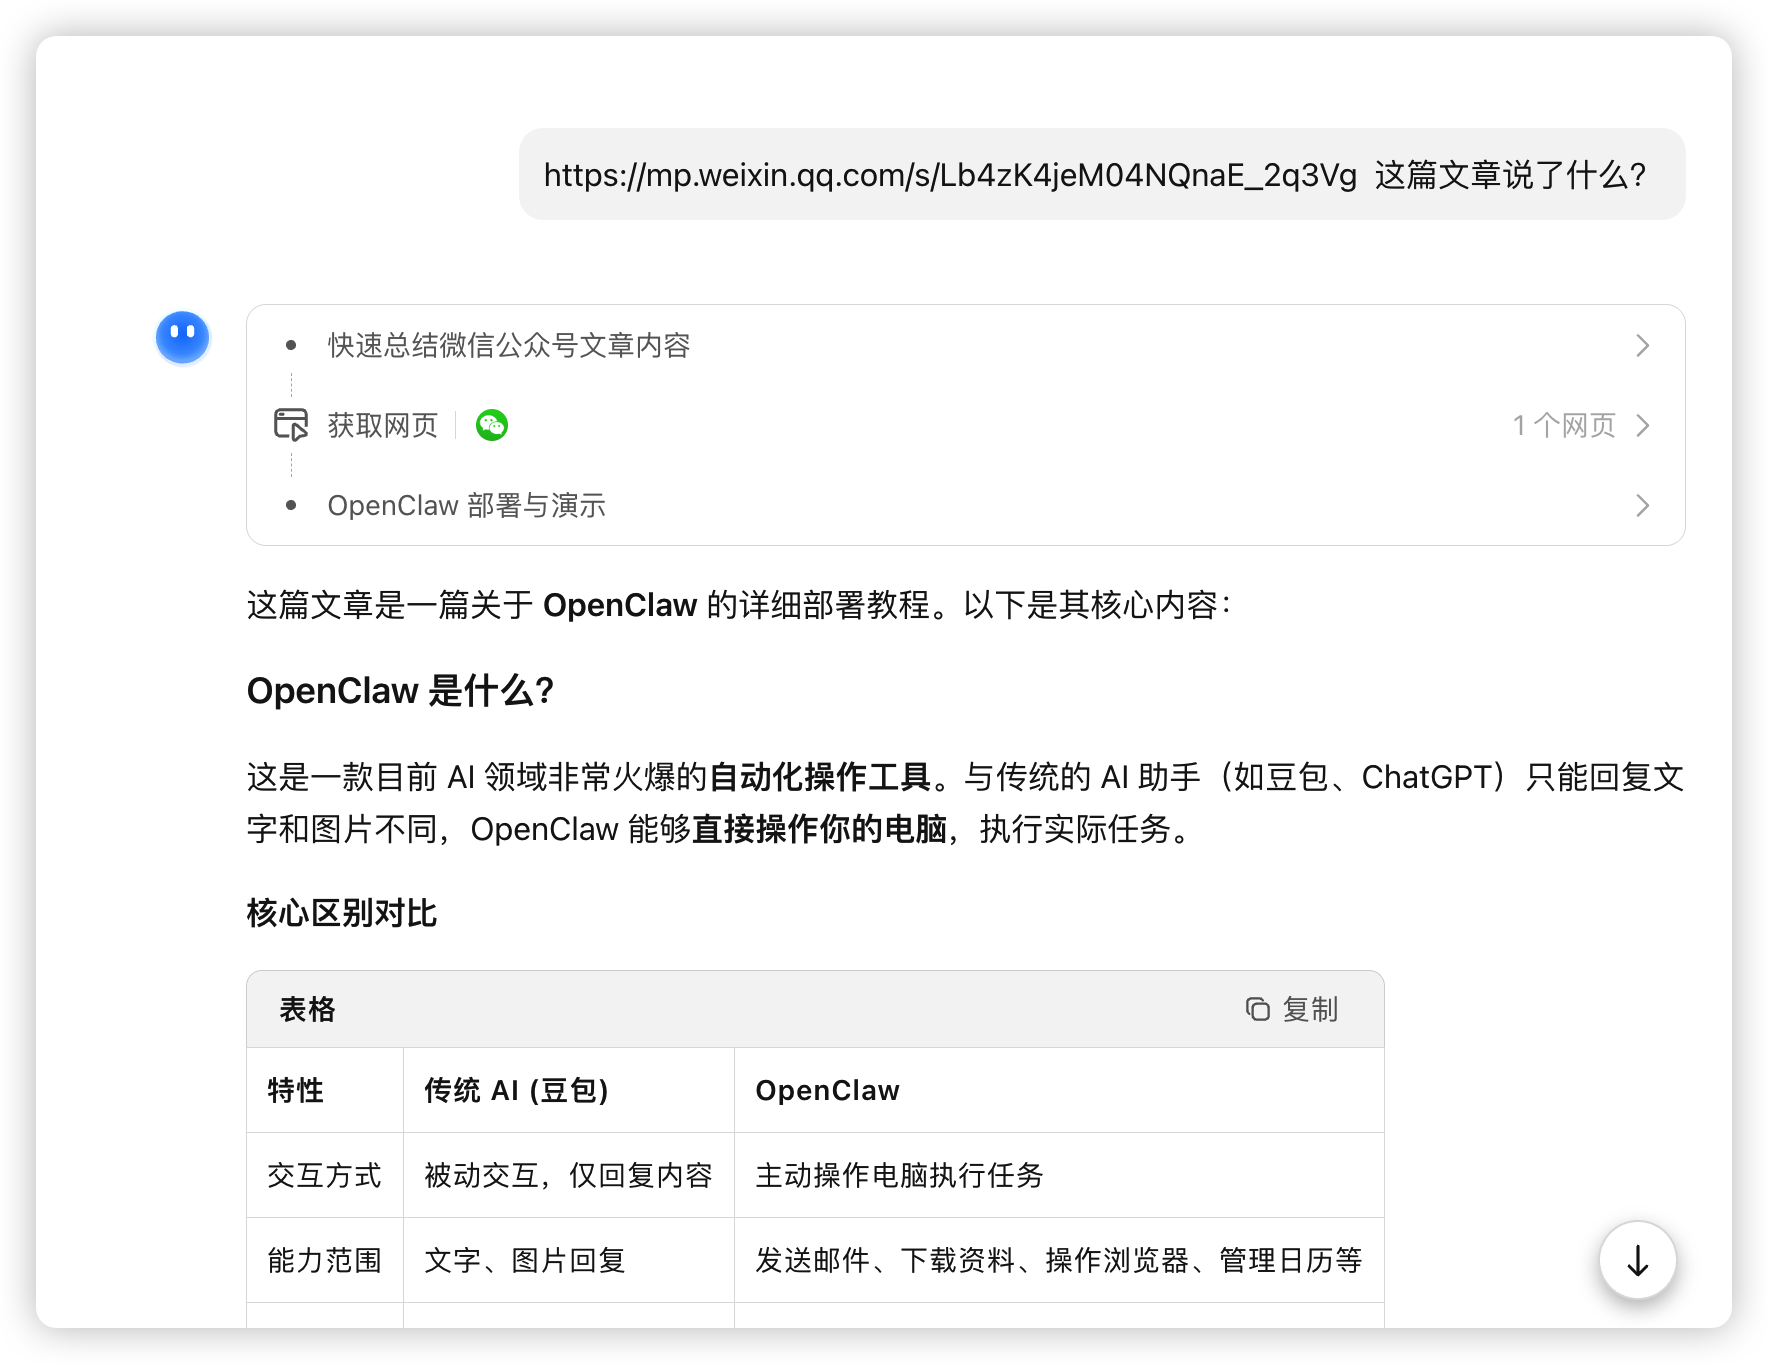Jump to bottom with down-arrow button
The width and height of the screenshot is (1768, 1364).
tap(1637, 1260)
